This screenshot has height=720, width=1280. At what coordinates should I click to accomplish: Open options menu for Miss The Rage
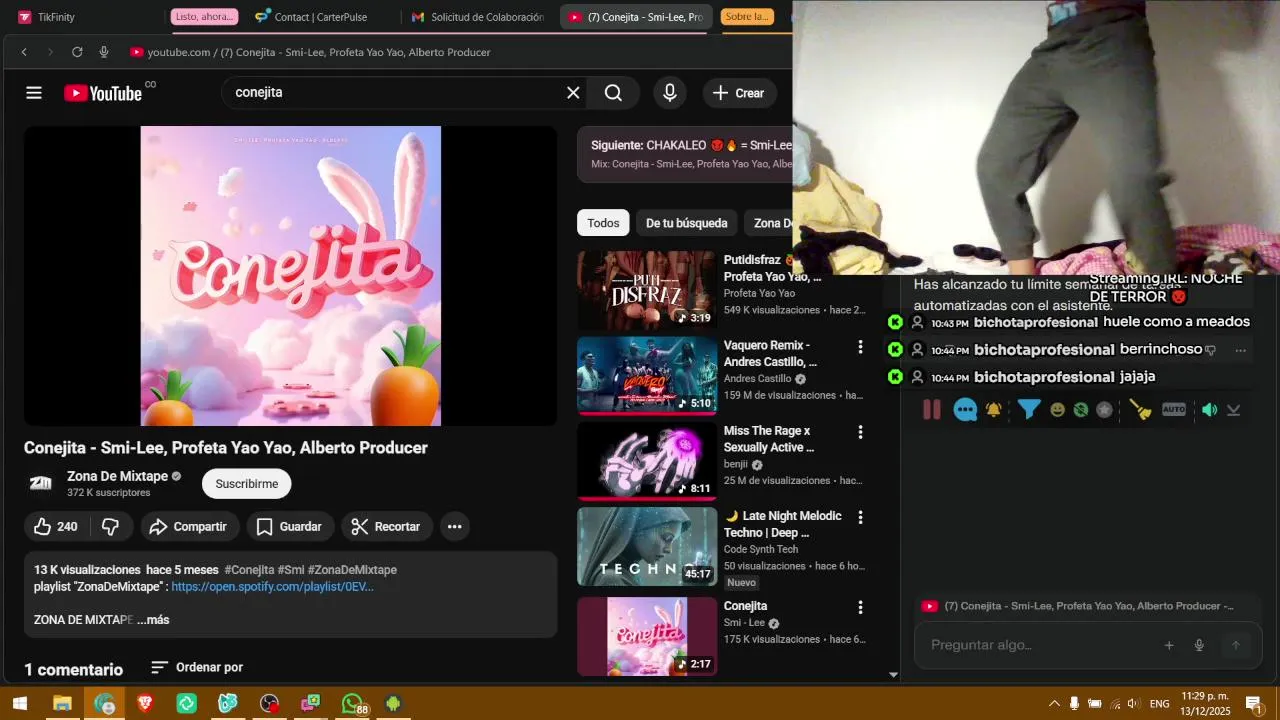click(860, 432)
